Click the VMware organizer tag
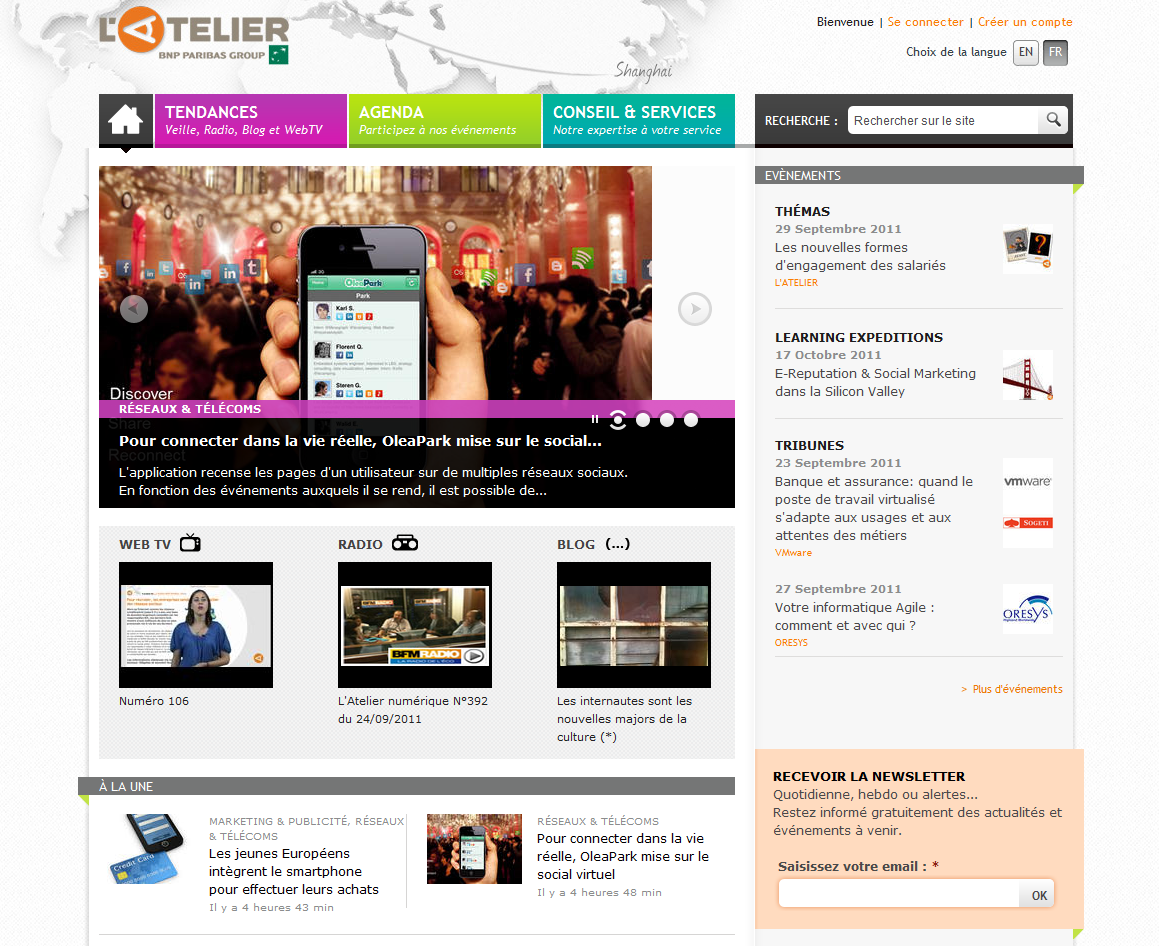 coord(793,553)
